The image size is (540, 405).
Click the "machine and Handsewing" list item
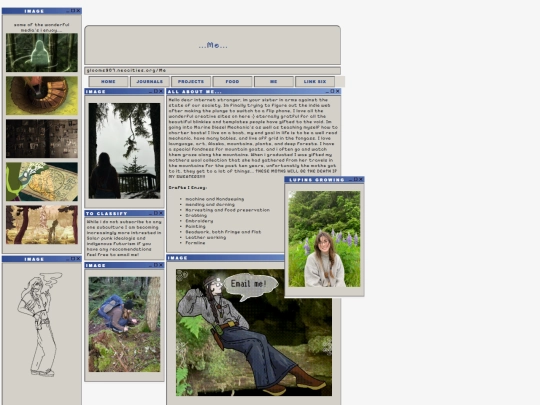(x=215, y=199)
